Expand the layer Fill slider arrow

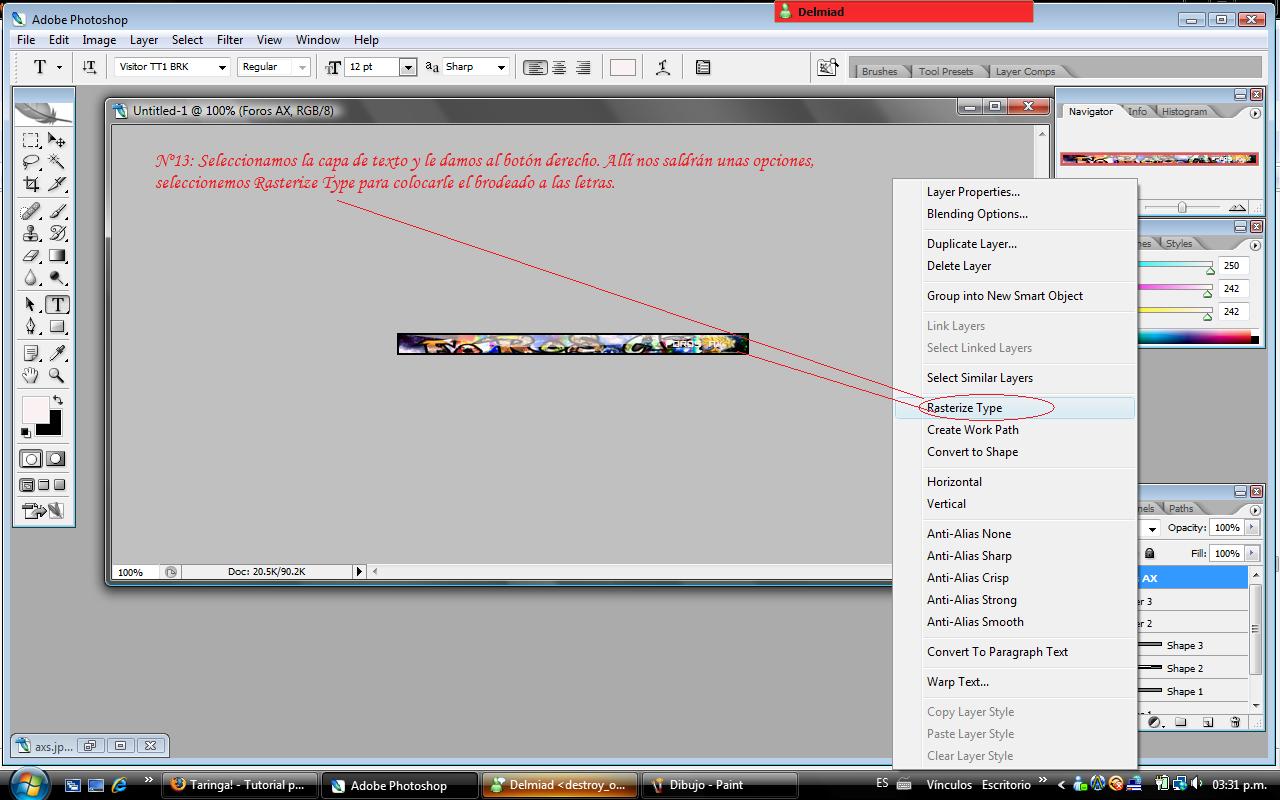1251,553
